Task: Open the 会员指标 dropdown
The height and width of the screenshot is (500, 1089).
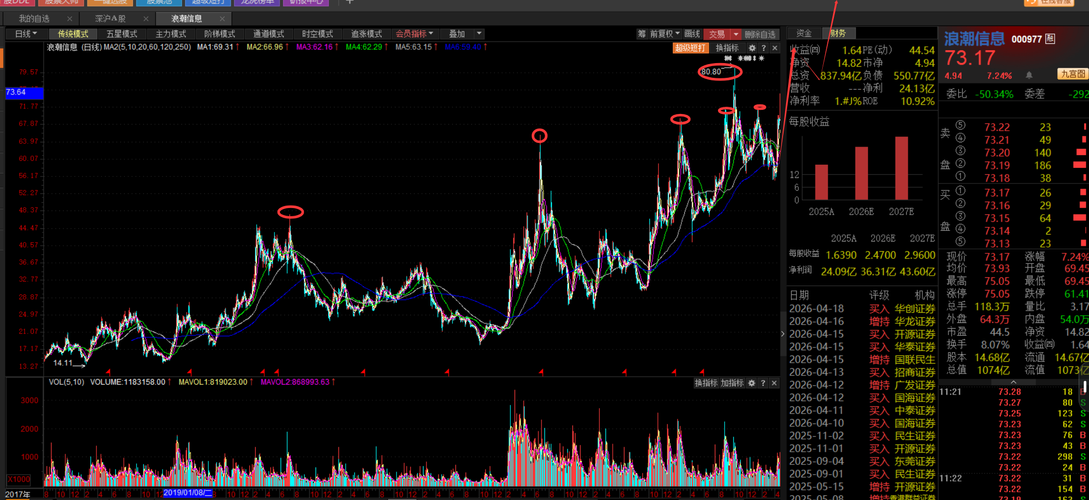Action: (x=415, y=33)
